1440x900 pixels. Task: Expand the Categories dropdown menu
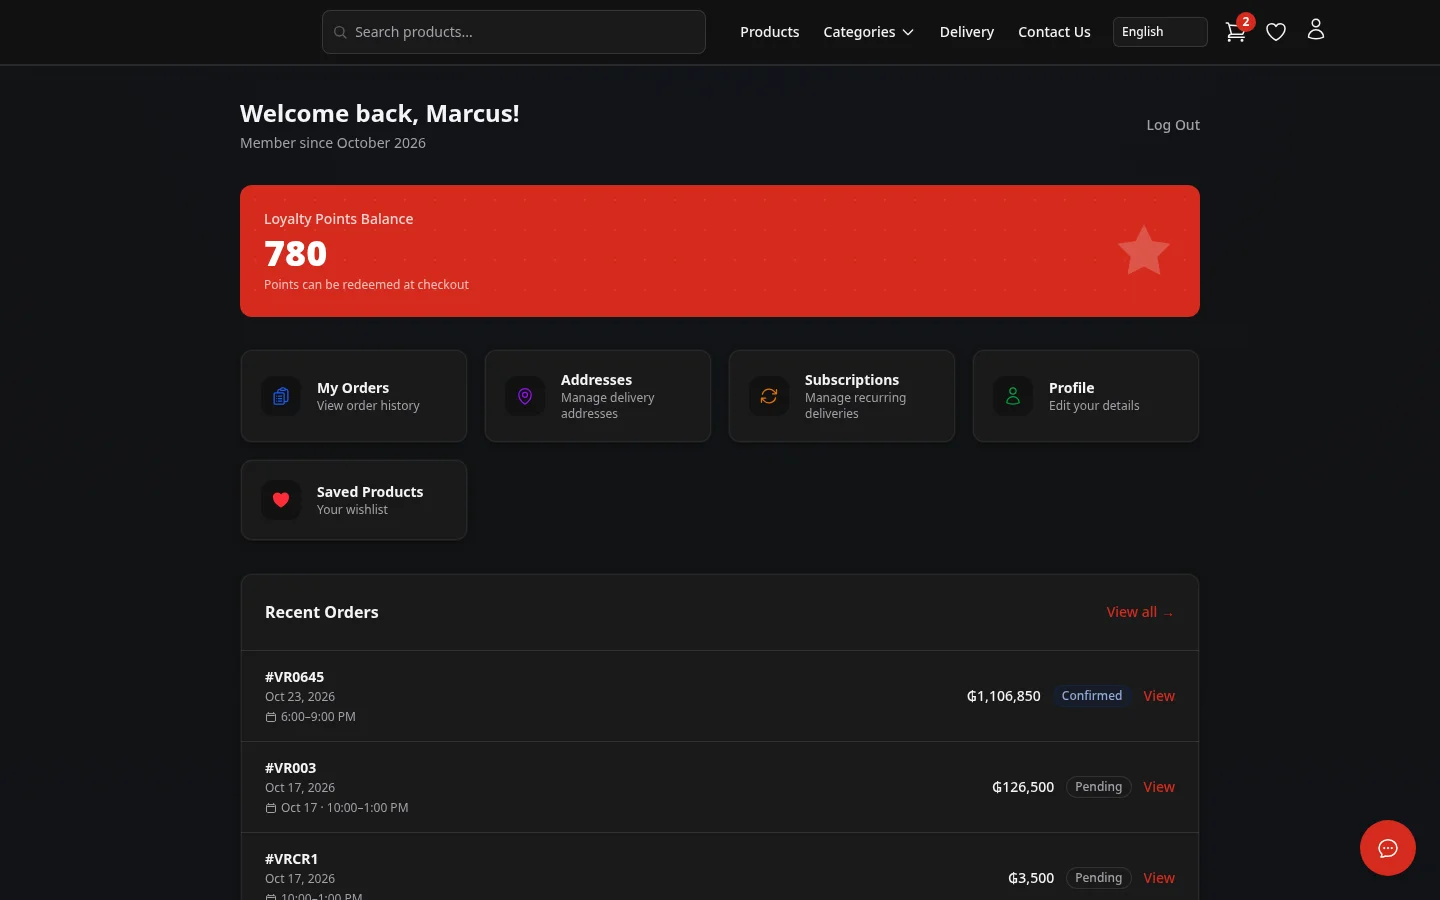pos(868,32)
